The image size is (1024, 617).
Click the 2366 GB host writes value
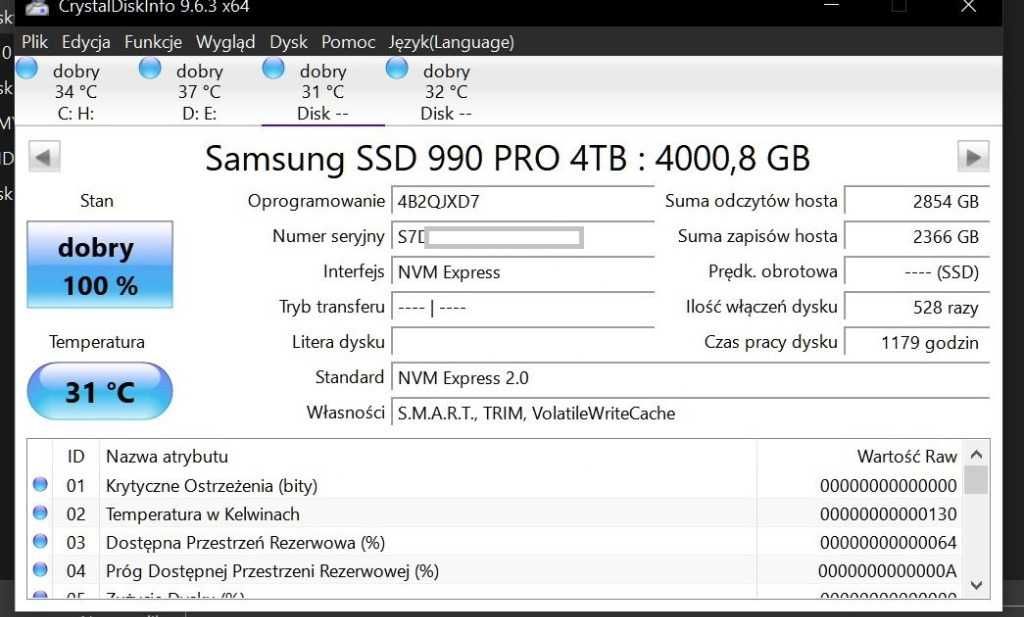coord(917,236)
